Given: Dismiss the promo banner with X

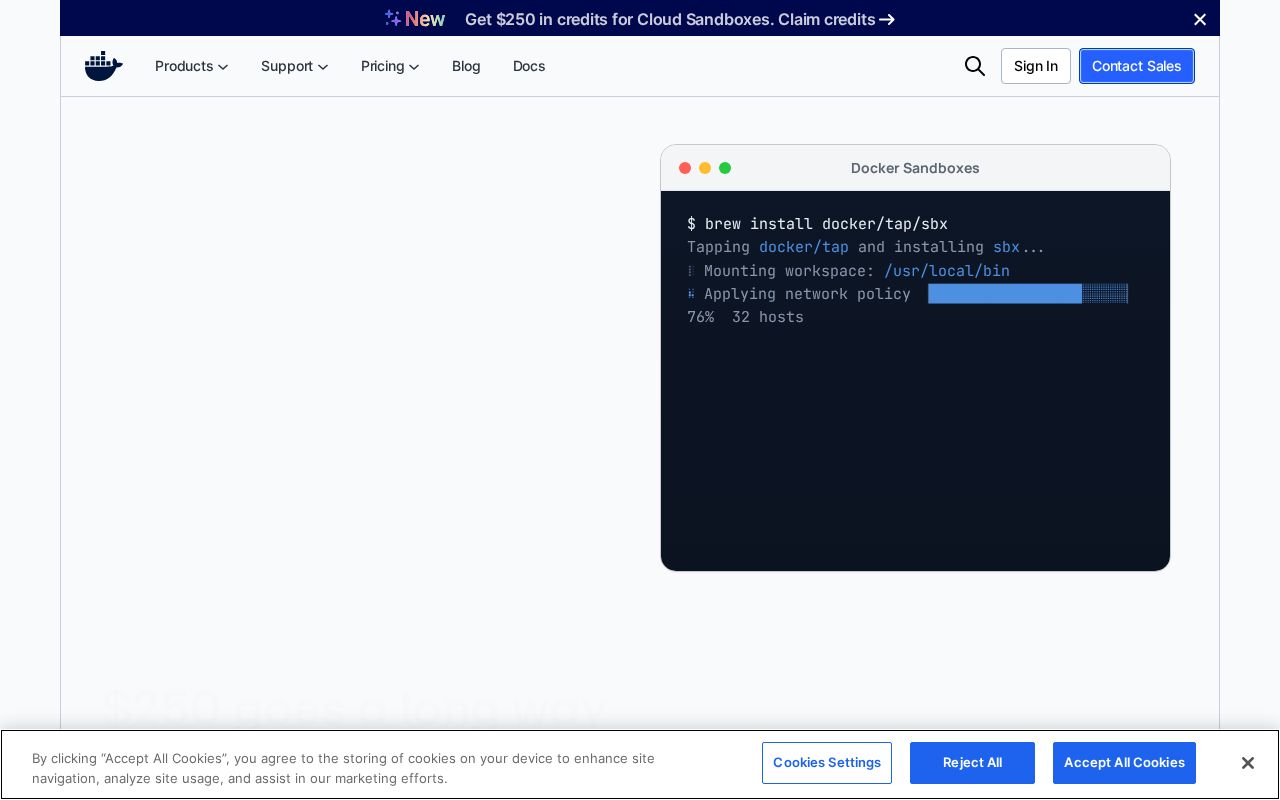Looking at the screenshot, I should [x=1200, y=19].
